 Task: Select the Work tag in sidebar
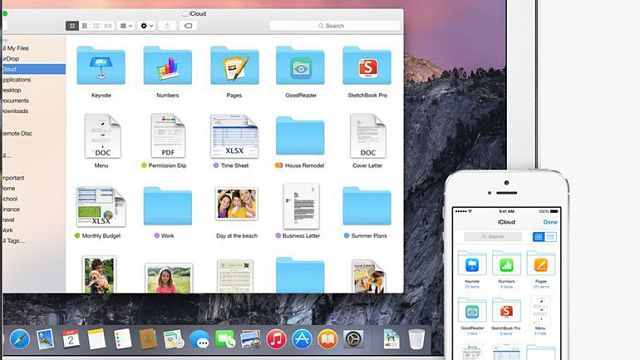tap(8, 230)
